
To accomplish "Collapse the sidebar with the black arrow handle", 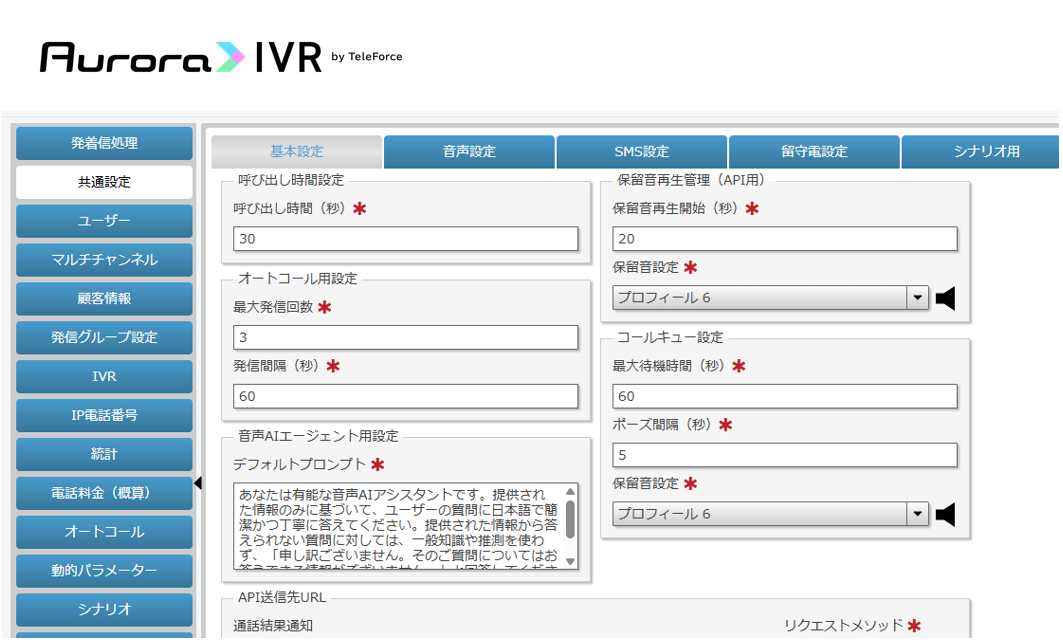I will pos(198,483).
